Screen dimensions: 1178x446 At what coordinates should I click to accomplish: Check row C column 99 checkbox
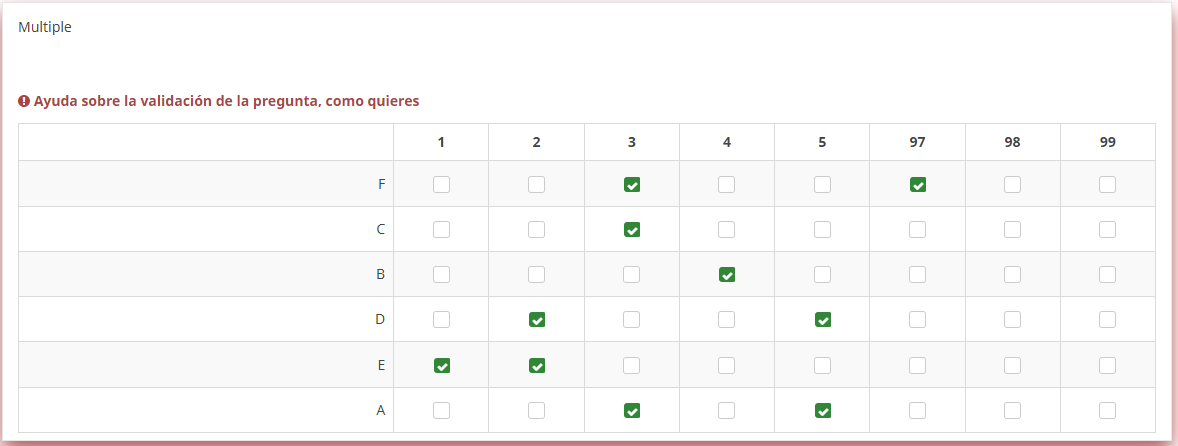pyautogui.click(x=1107, y=230)
